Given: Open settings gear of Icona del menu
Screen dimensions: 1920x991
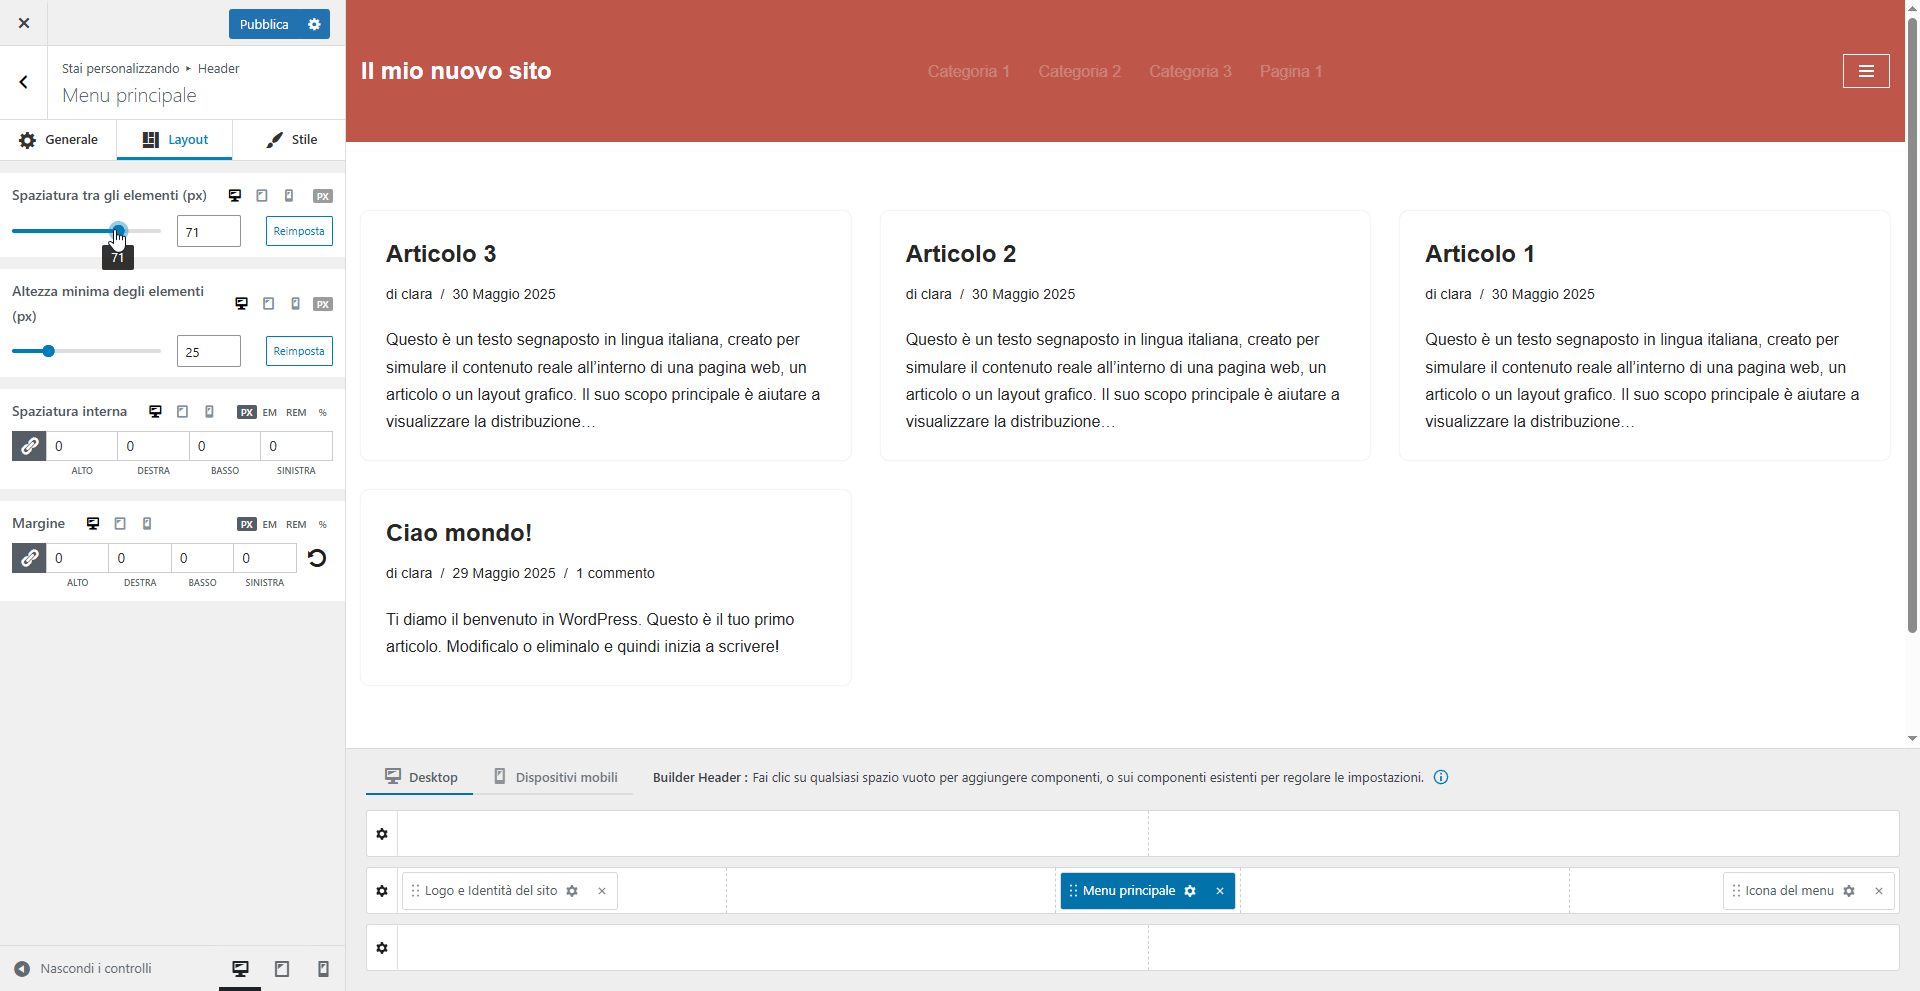Looking at the screenshot, I should tap(1849, 891).
